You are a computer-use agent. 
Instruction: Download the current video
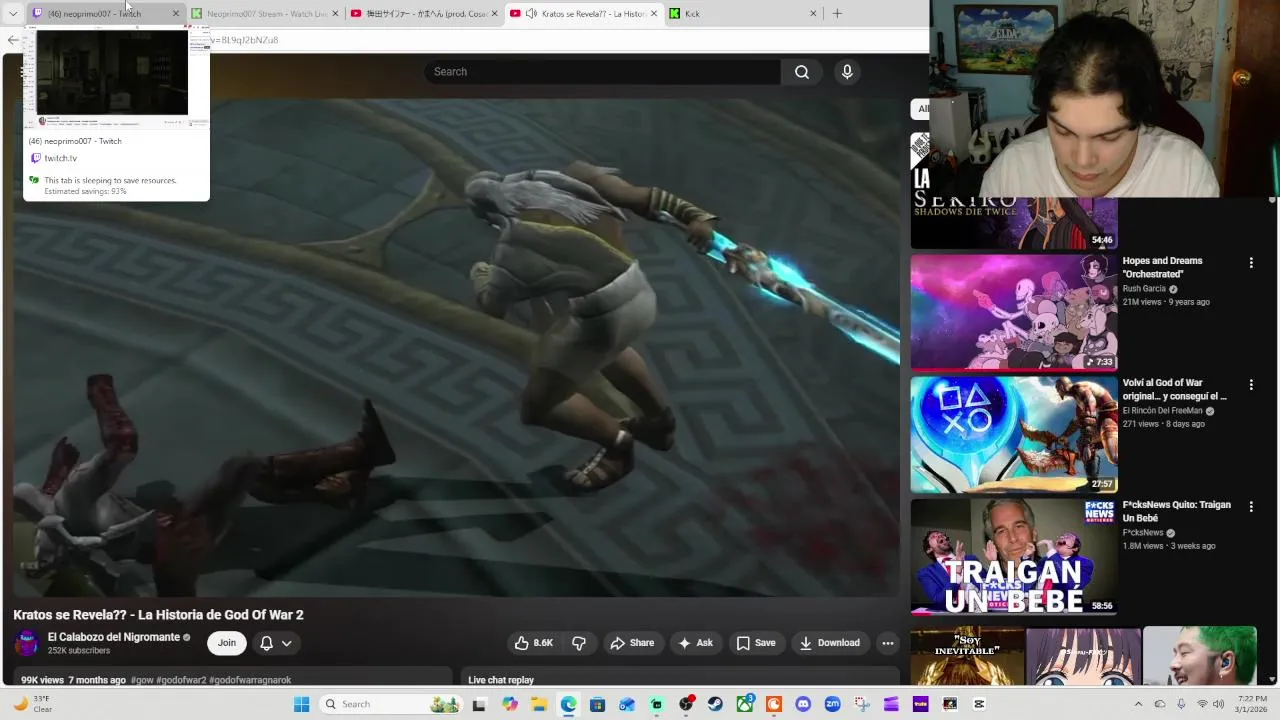(830, 643)
